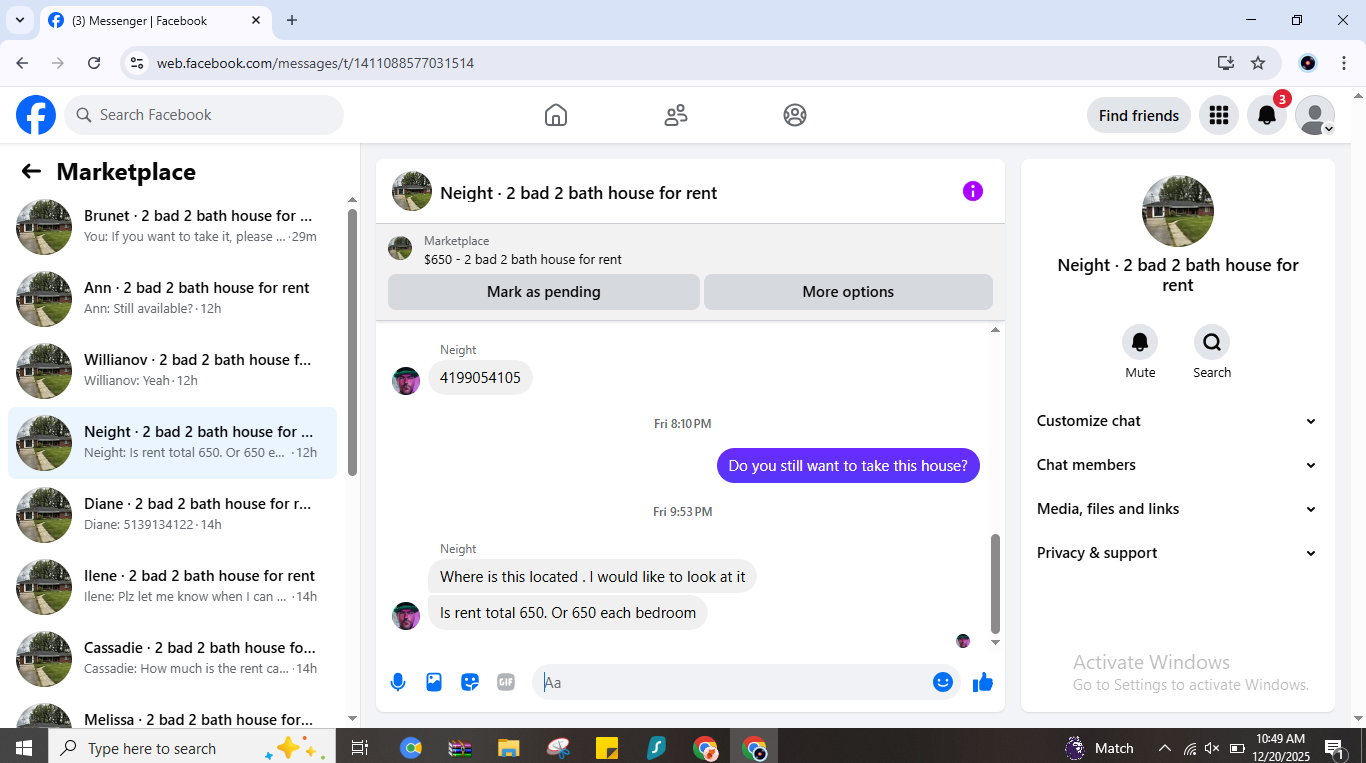Mute this chat with the bell button

(1140, 343)
